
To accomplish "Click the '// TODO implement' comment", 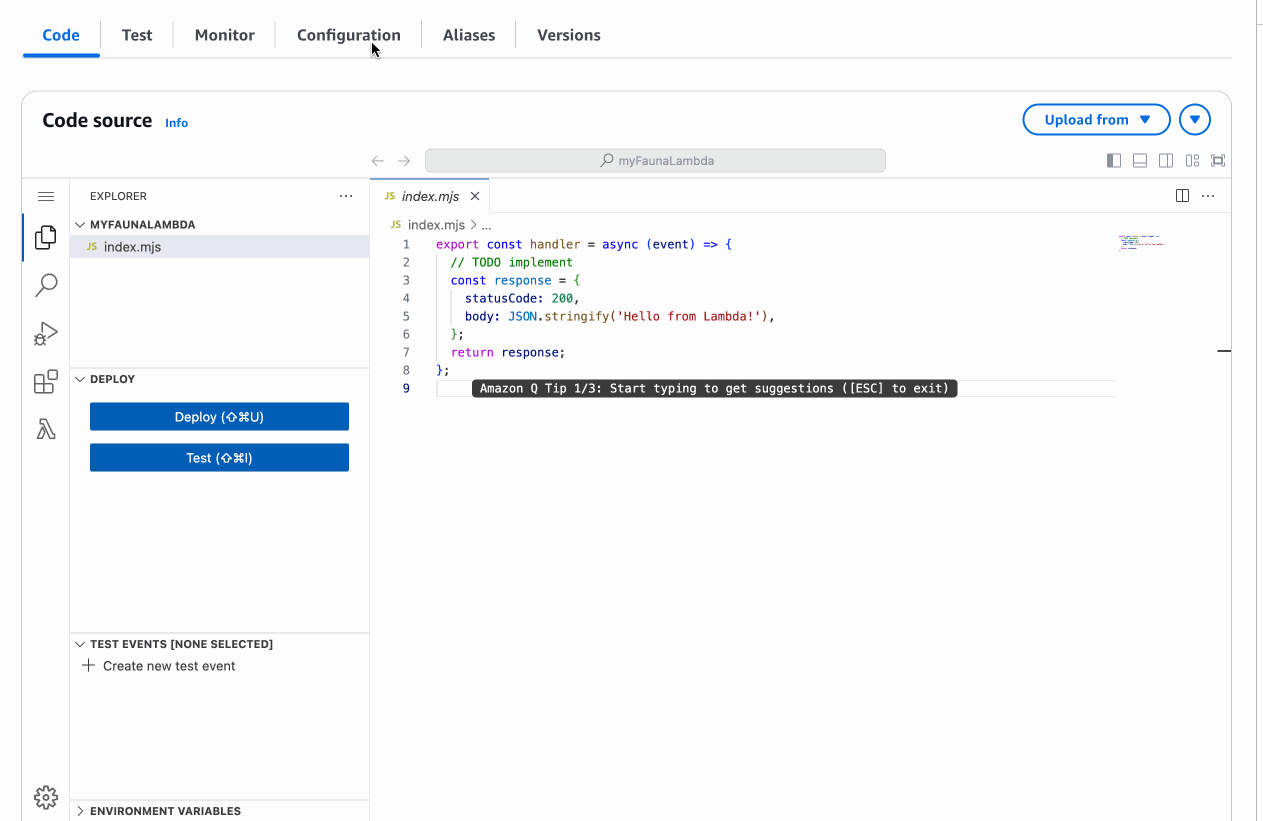I will [x=511, y=262].
